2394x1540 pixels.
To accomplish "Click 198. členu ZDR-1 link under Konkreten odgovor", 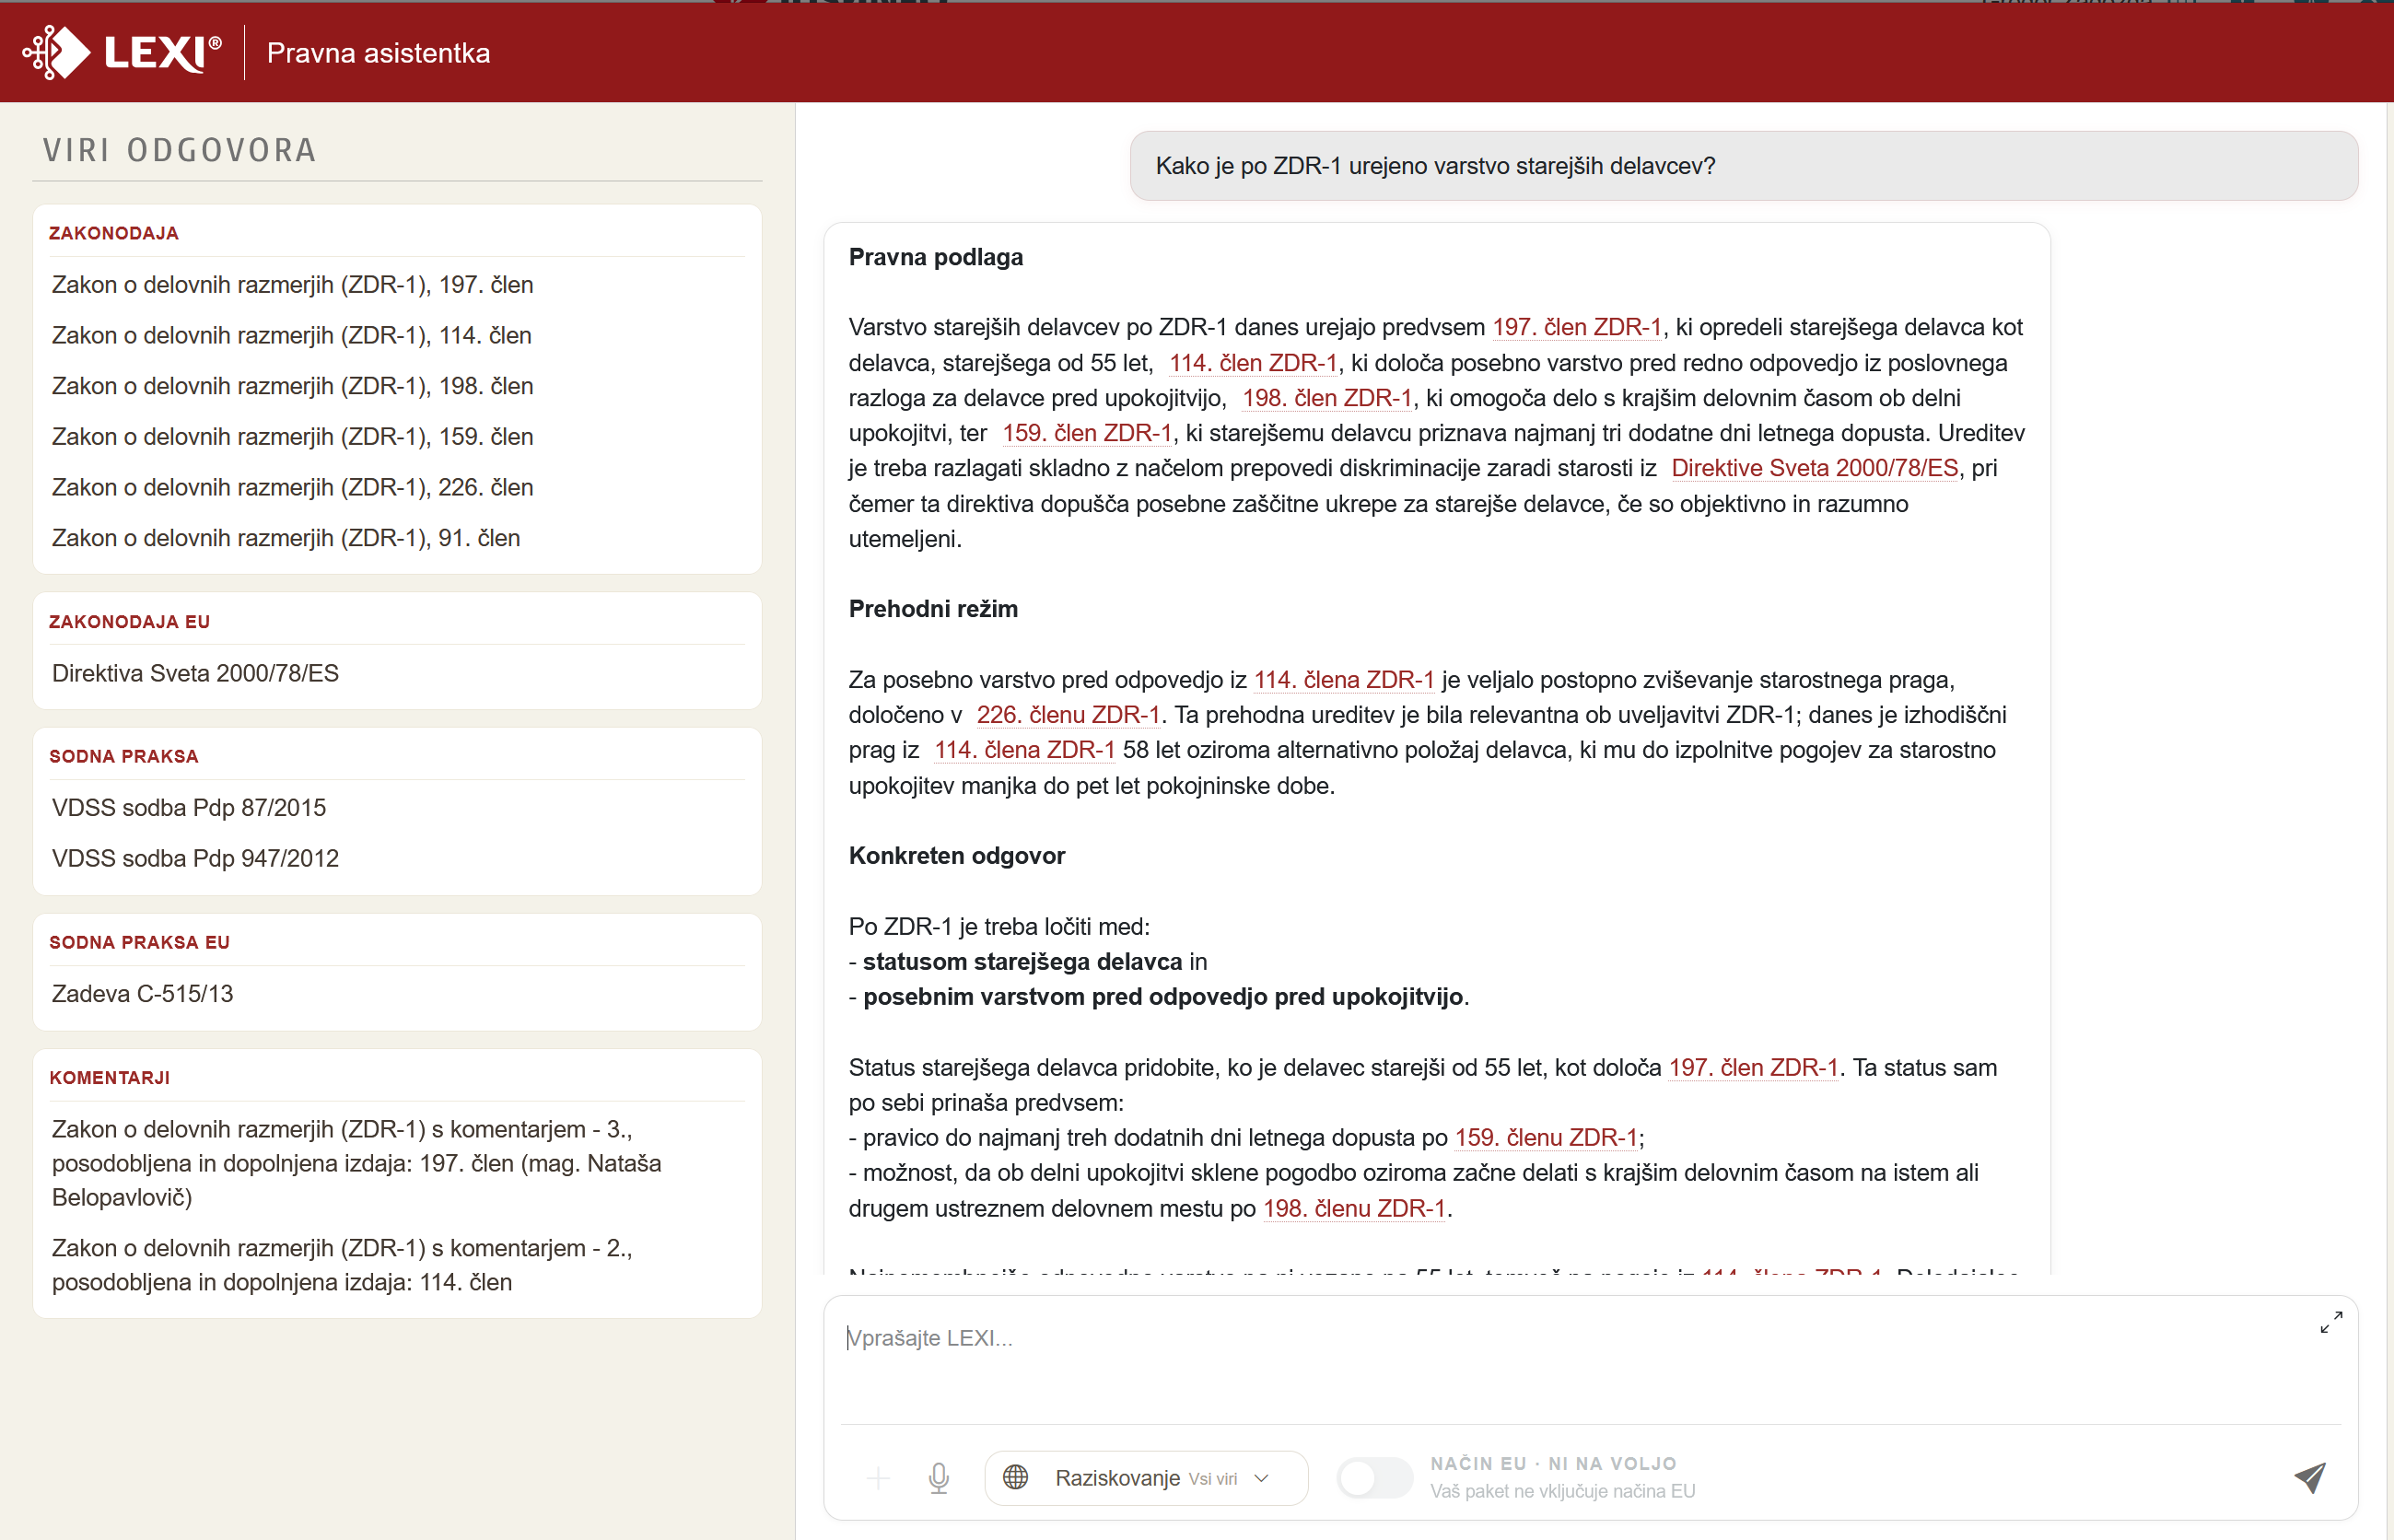I will pos(1354,1208).
